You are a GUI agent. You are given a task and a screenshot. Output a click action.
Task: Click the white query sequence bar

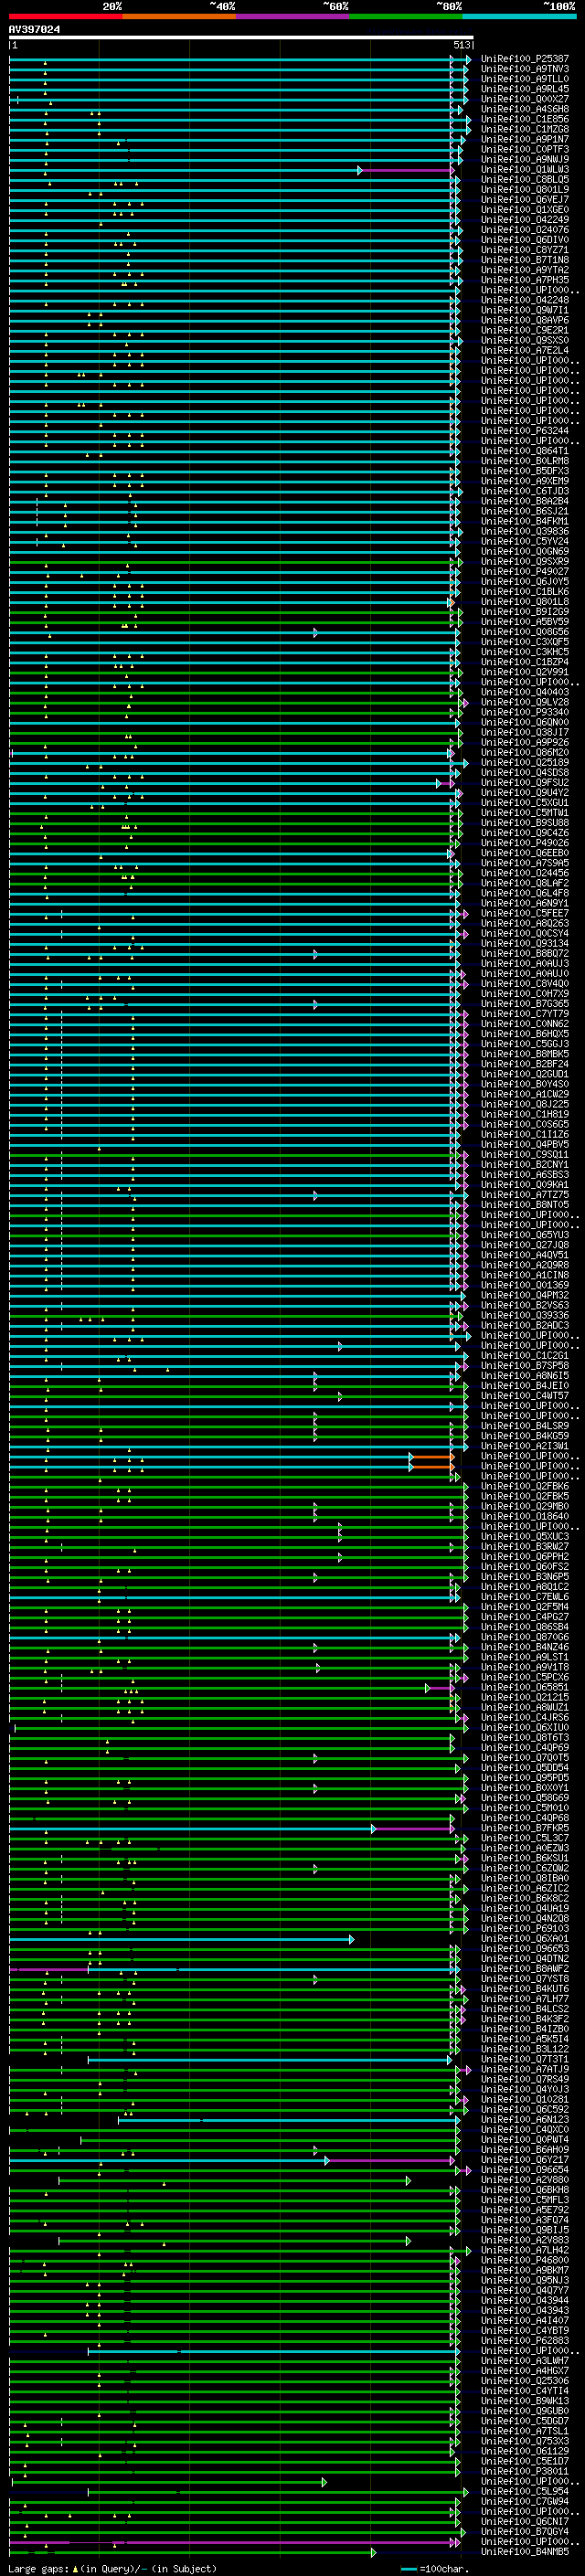(x=241, y=38)
